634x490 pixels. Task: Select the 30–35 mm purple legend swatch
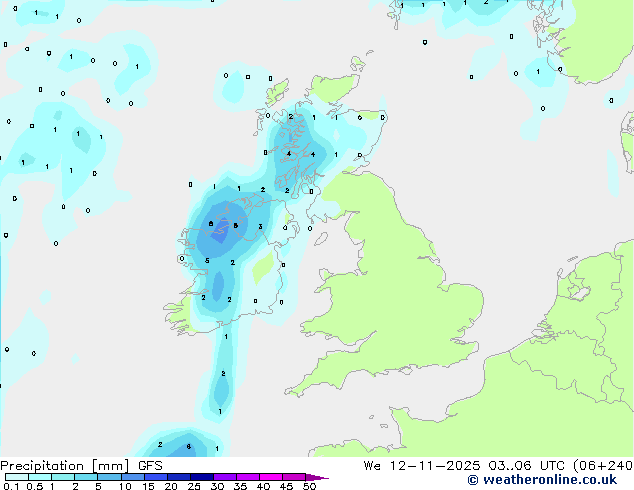(x=225, y=477)
